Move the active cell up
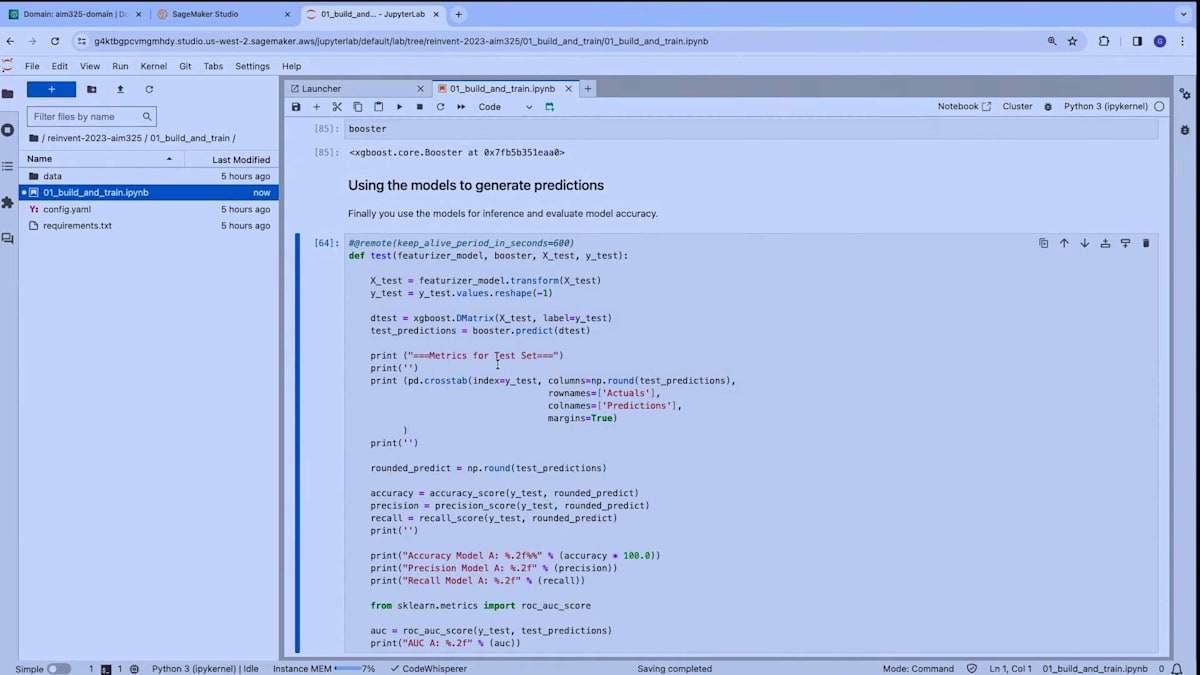Screen dimensions: 1200x675 (x=1064, y=243)
